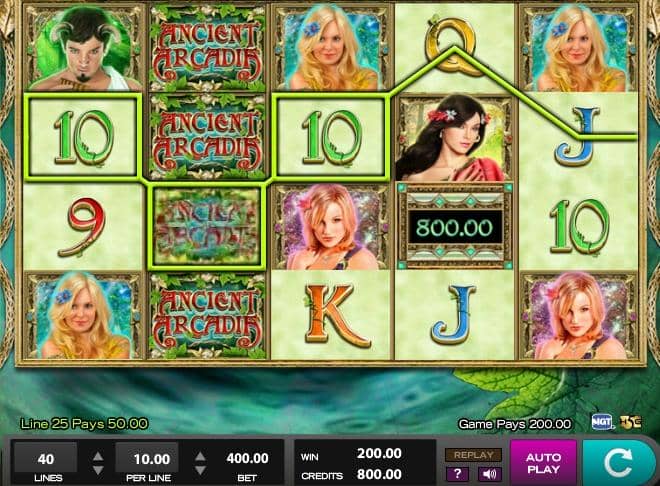Open the help question mark icon
The image size is (660, 486).
457,474
